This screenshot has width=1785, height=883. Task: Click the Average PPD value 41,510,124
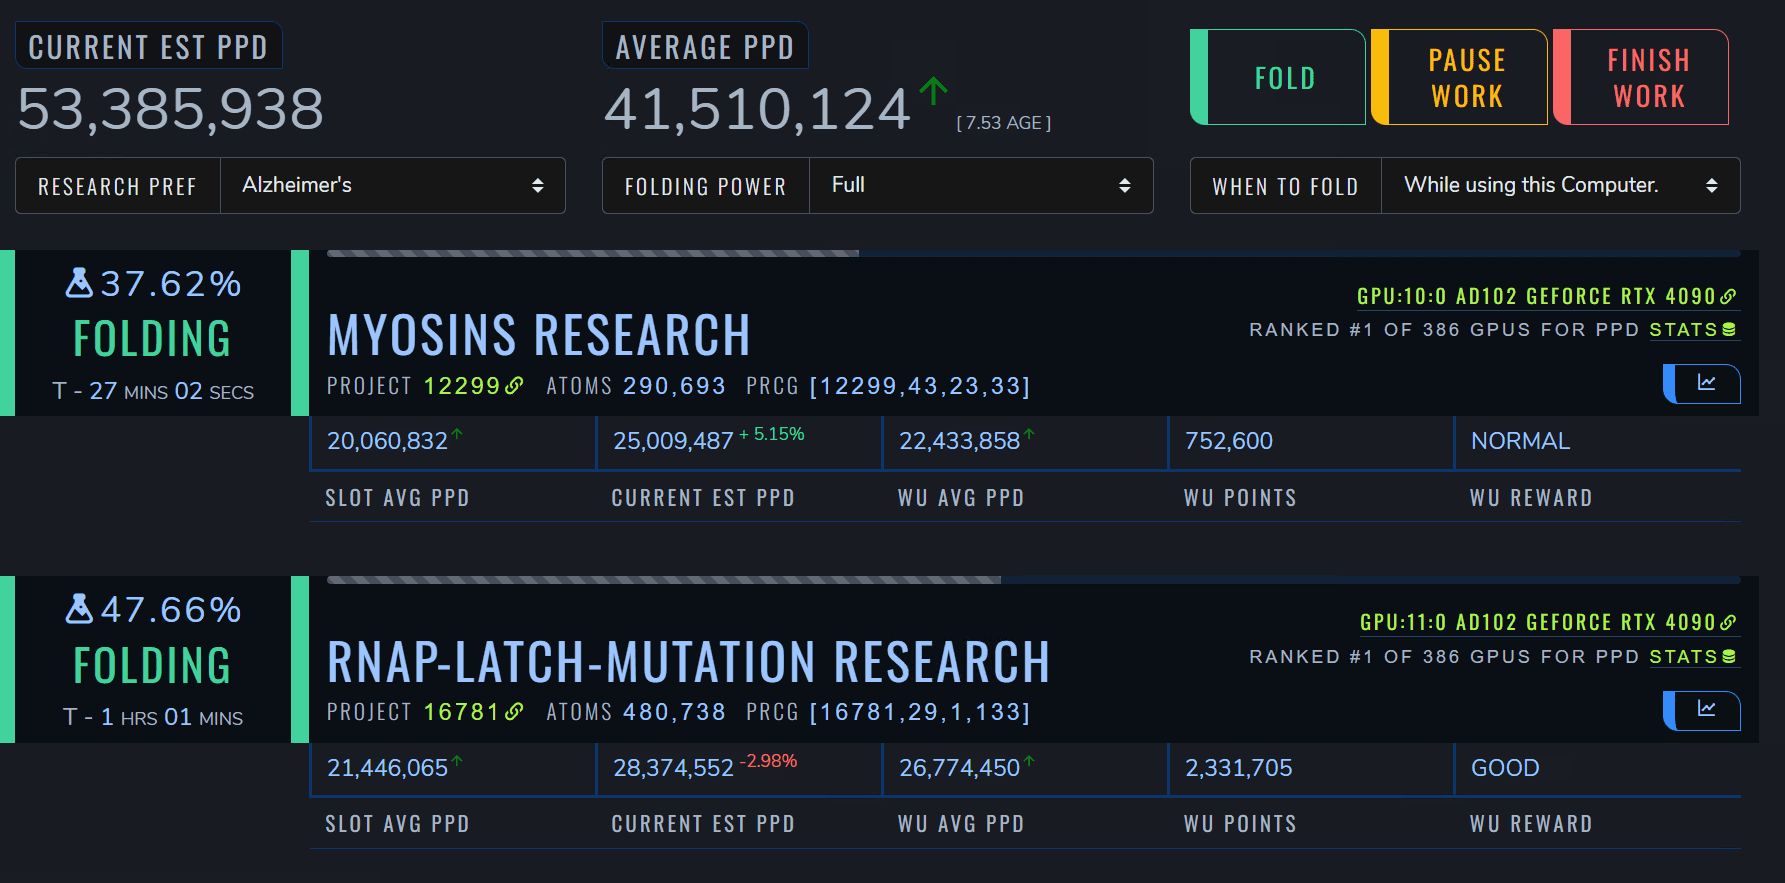pos(757,109)
